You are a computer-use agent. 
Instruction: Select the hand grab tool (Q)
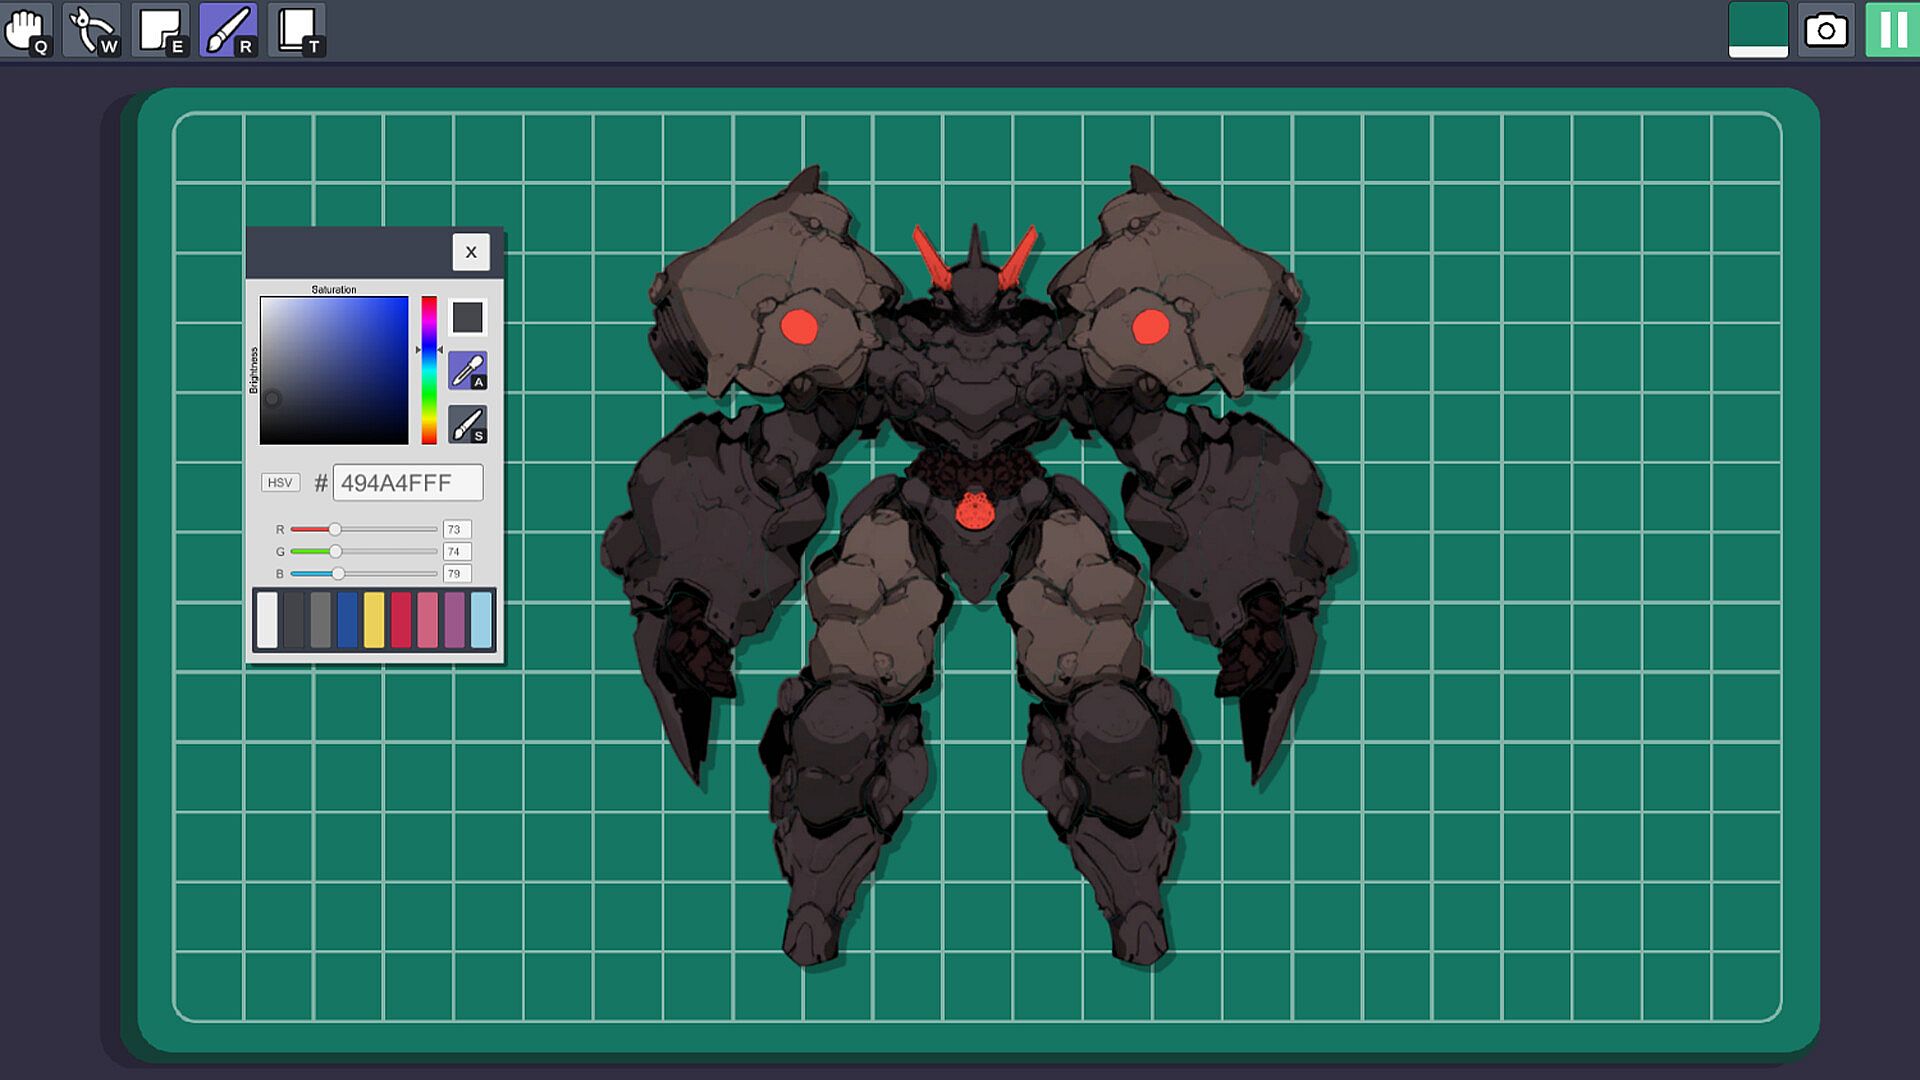click(26, 30)
